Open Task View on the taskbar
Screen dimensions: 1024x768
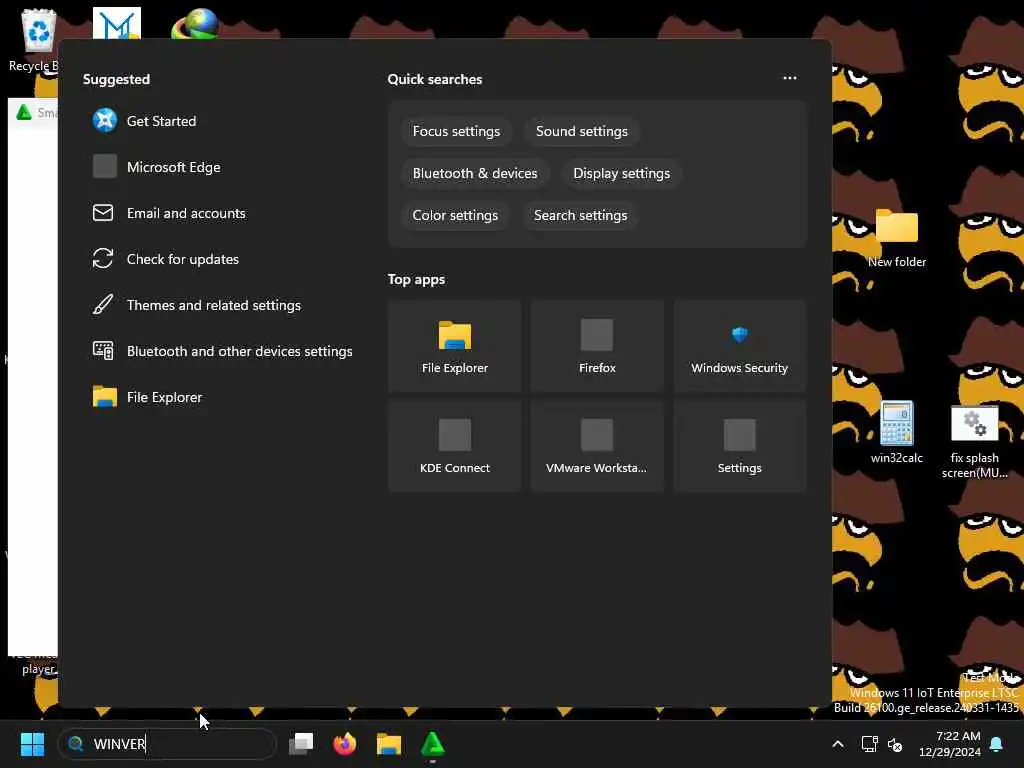pyautogui.click(x=301, y=744)
